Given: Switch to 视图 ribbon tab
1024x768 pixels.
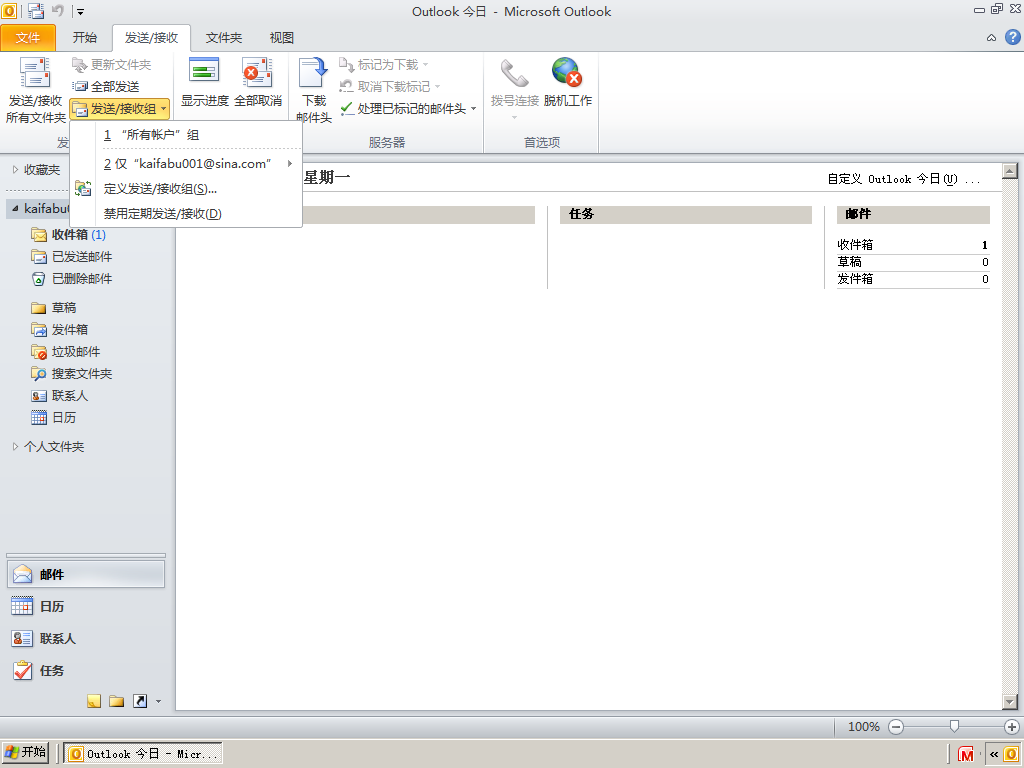Looking at the screenshot, I should point(281,38).
